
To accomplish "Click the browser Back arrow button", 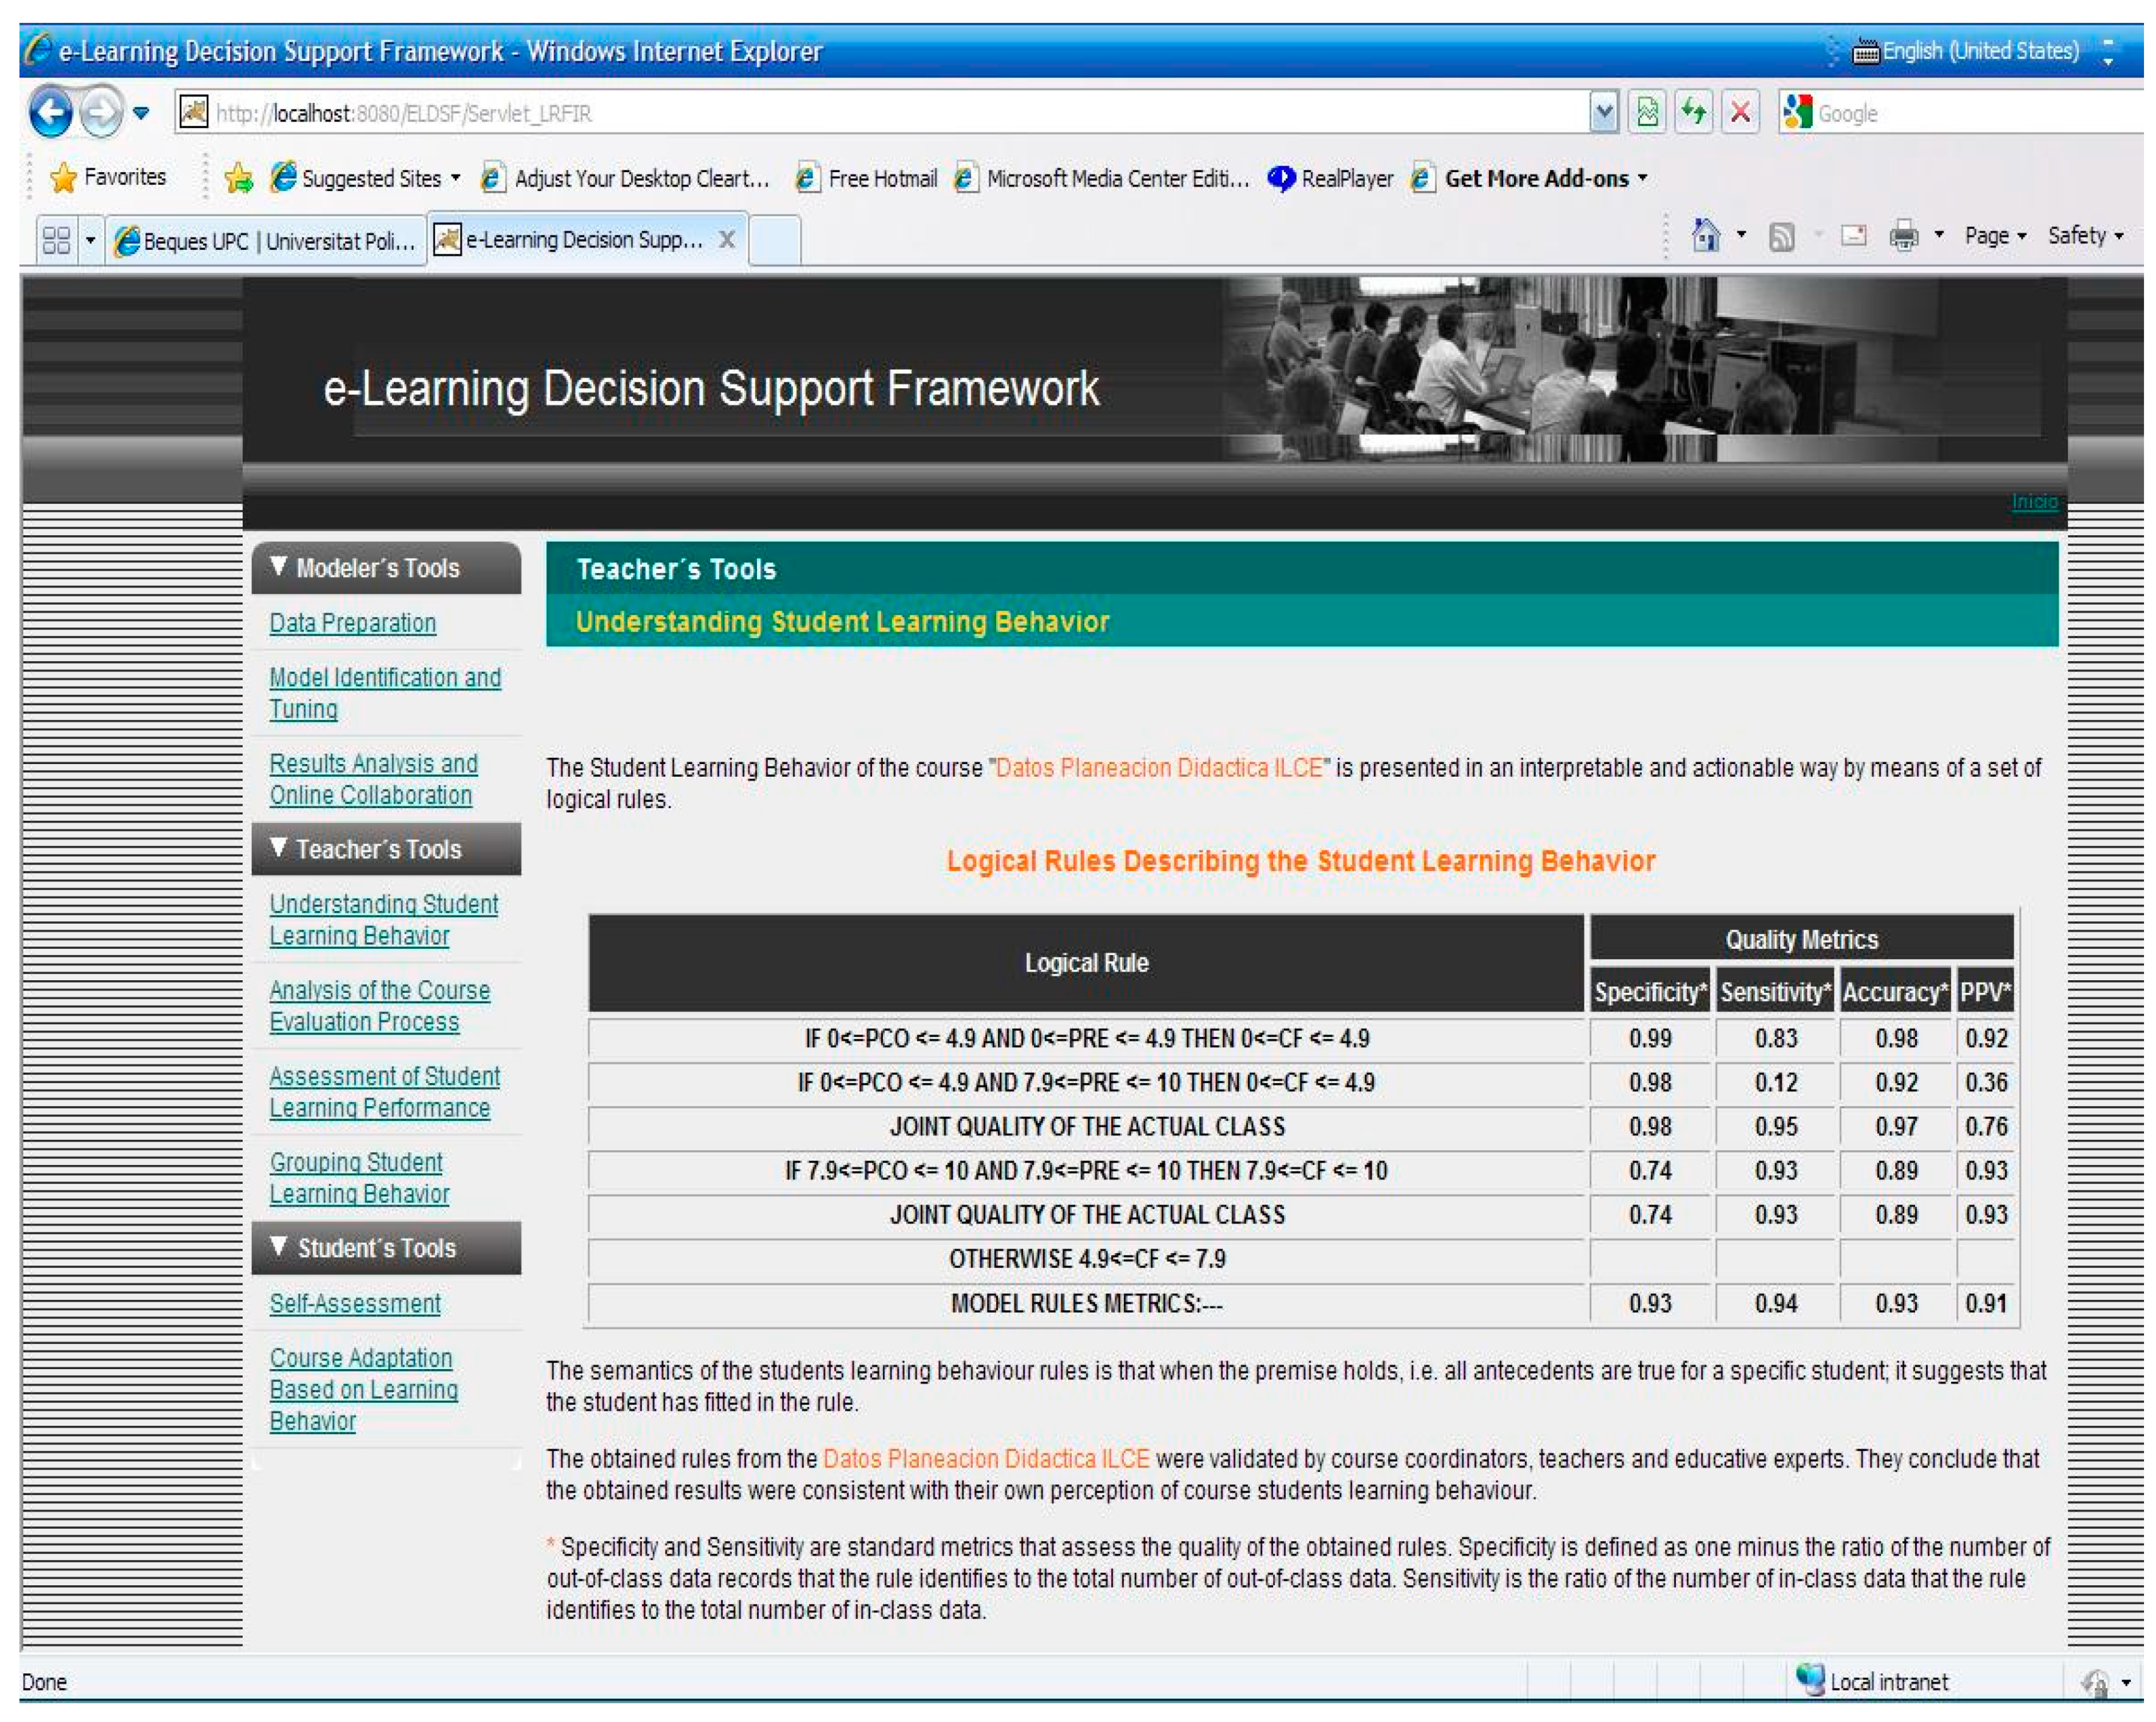I will (x=50, y=112).
